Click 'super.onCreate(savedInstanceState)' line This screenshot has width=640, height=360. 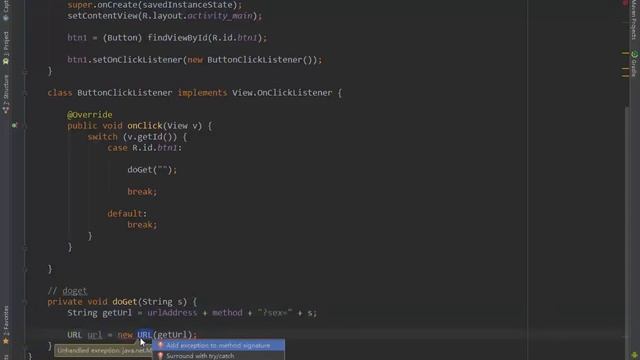point(155,5)
